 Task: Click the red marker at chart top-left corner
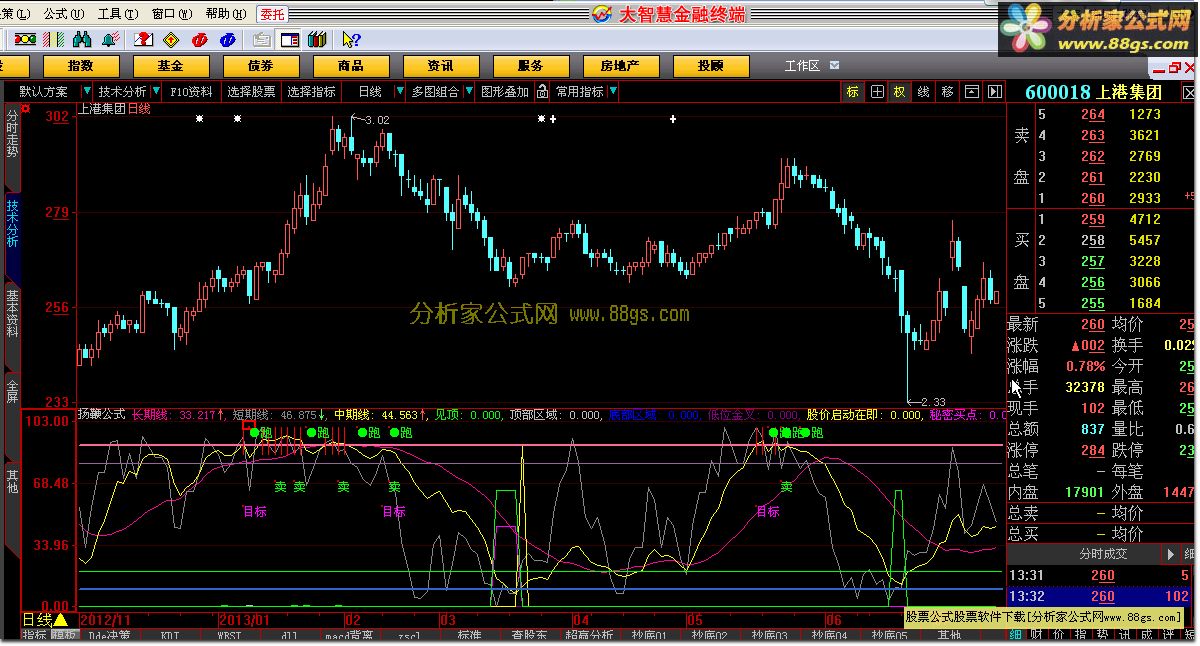(25, 107)
